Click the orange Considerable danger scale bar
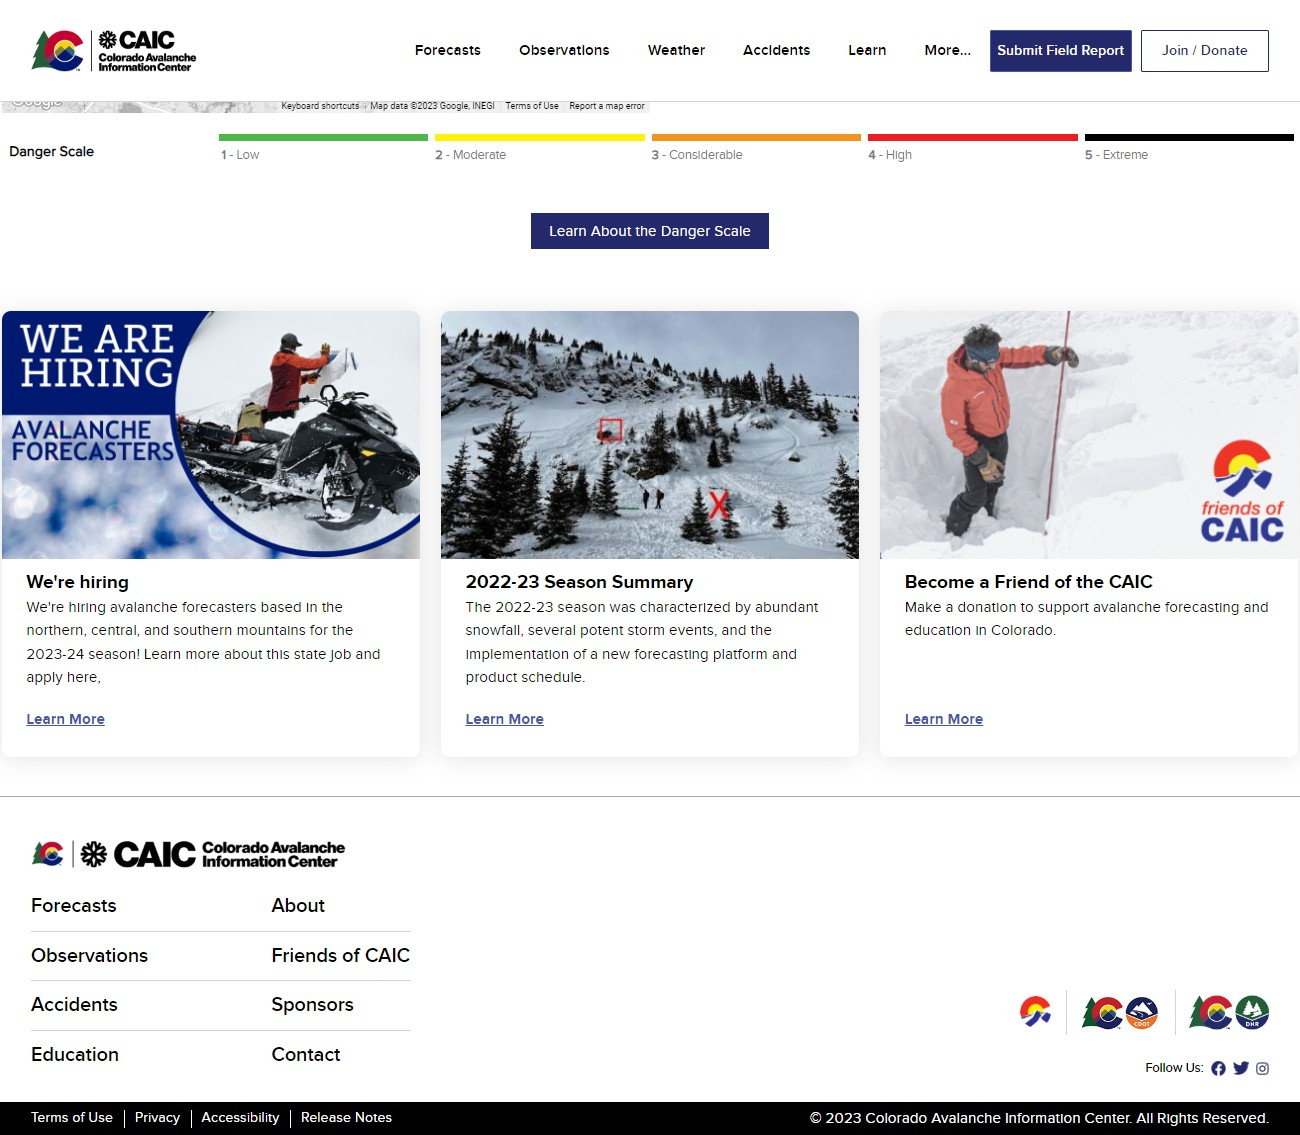The width and height of the screenshot is (1300, 1135). (756, 138)
